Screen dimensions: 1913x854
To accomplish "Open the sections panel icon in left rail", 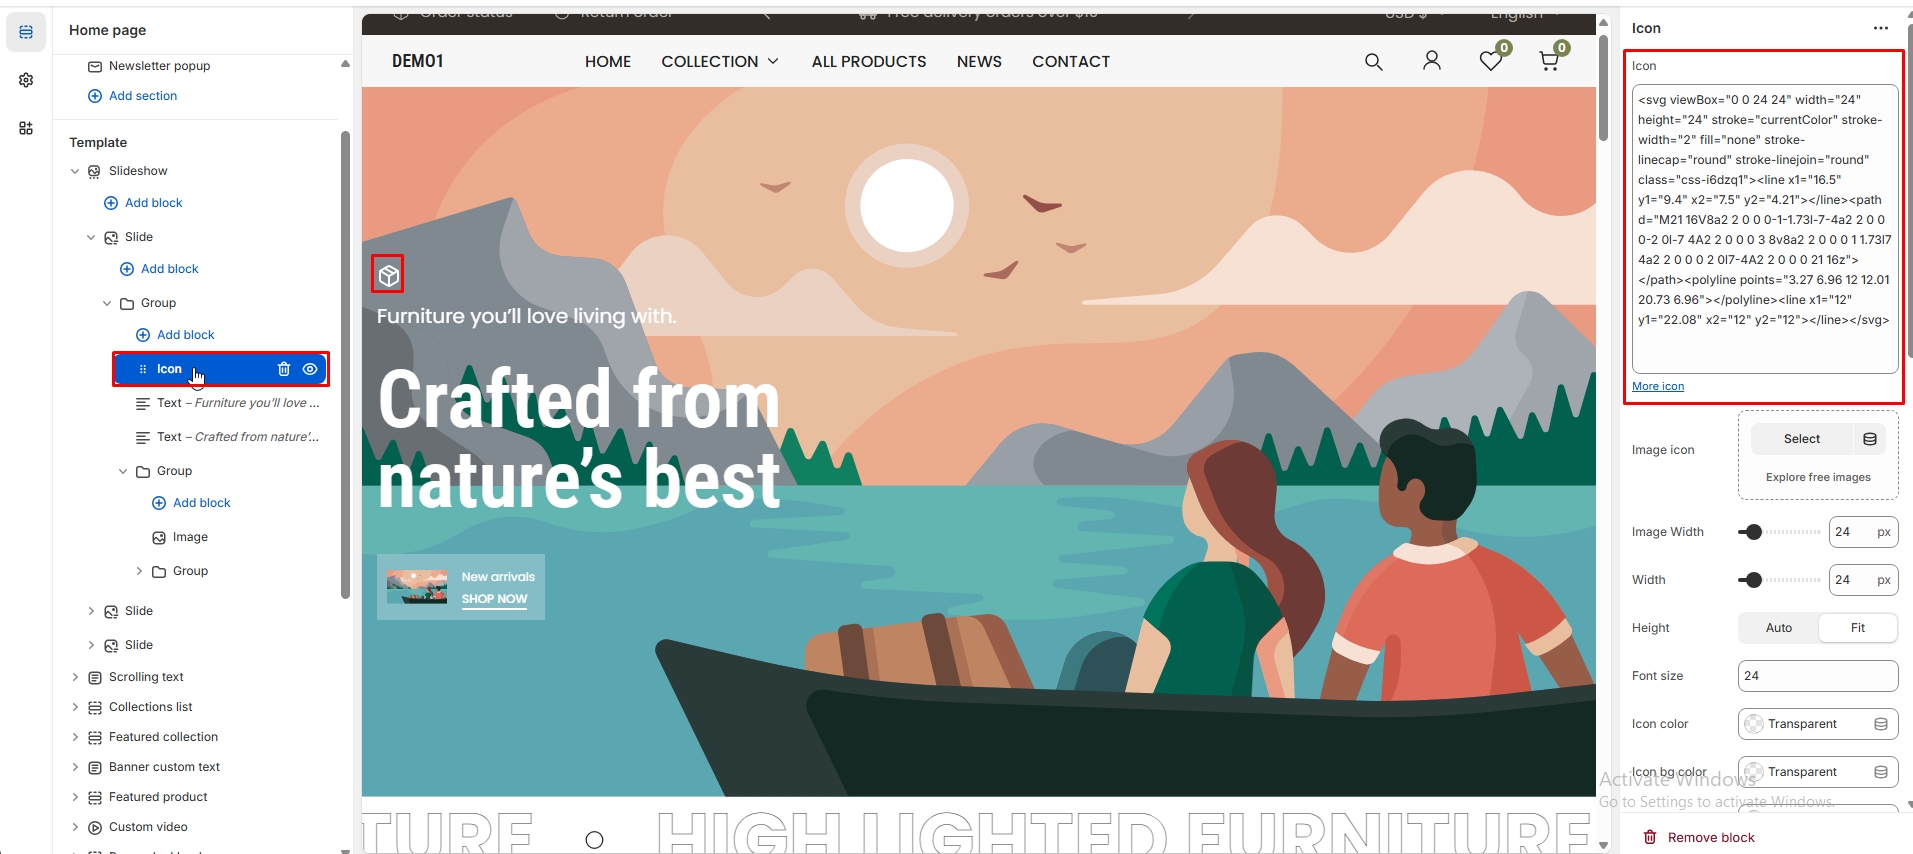I will [26, 32].
